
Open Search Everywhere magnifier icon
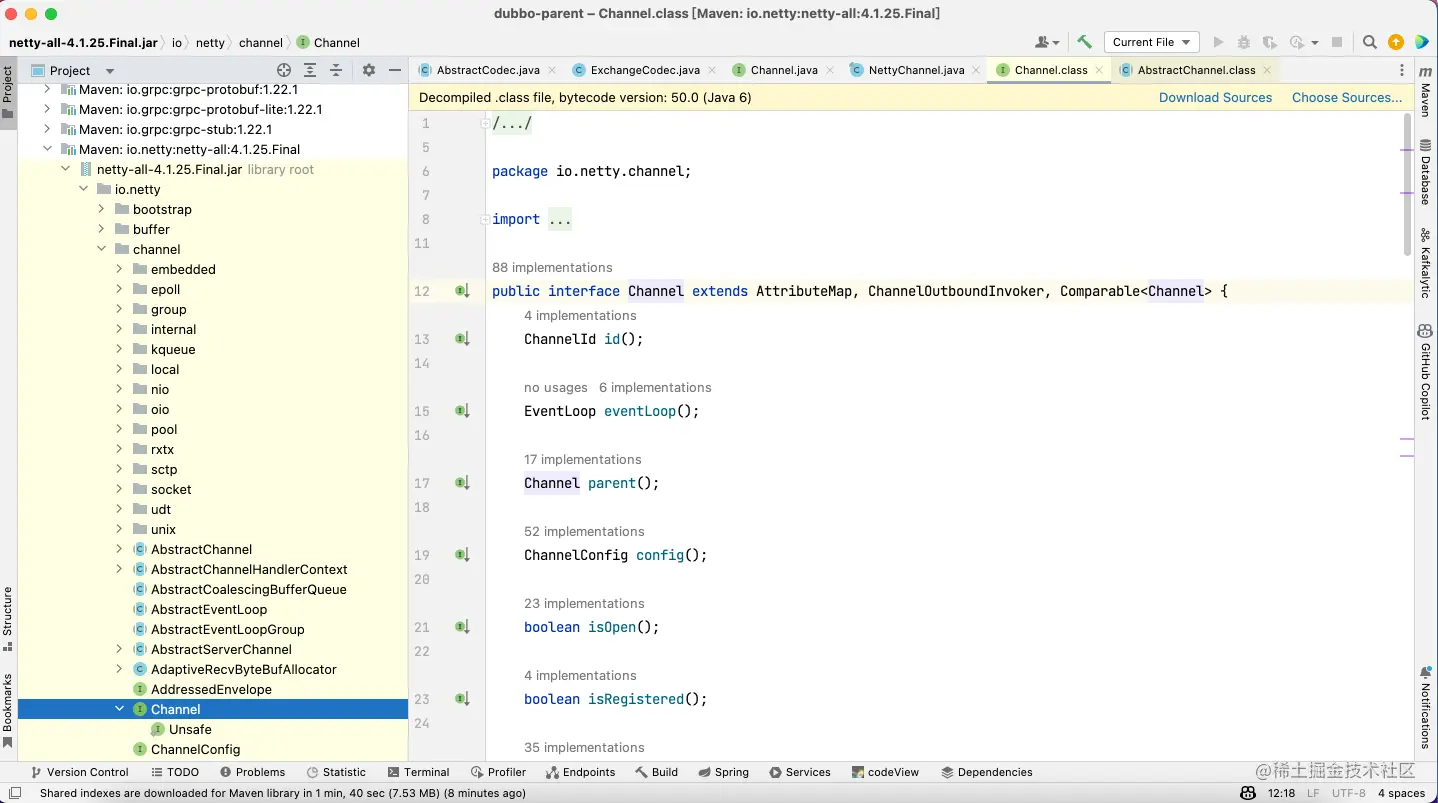[1370, 42]
